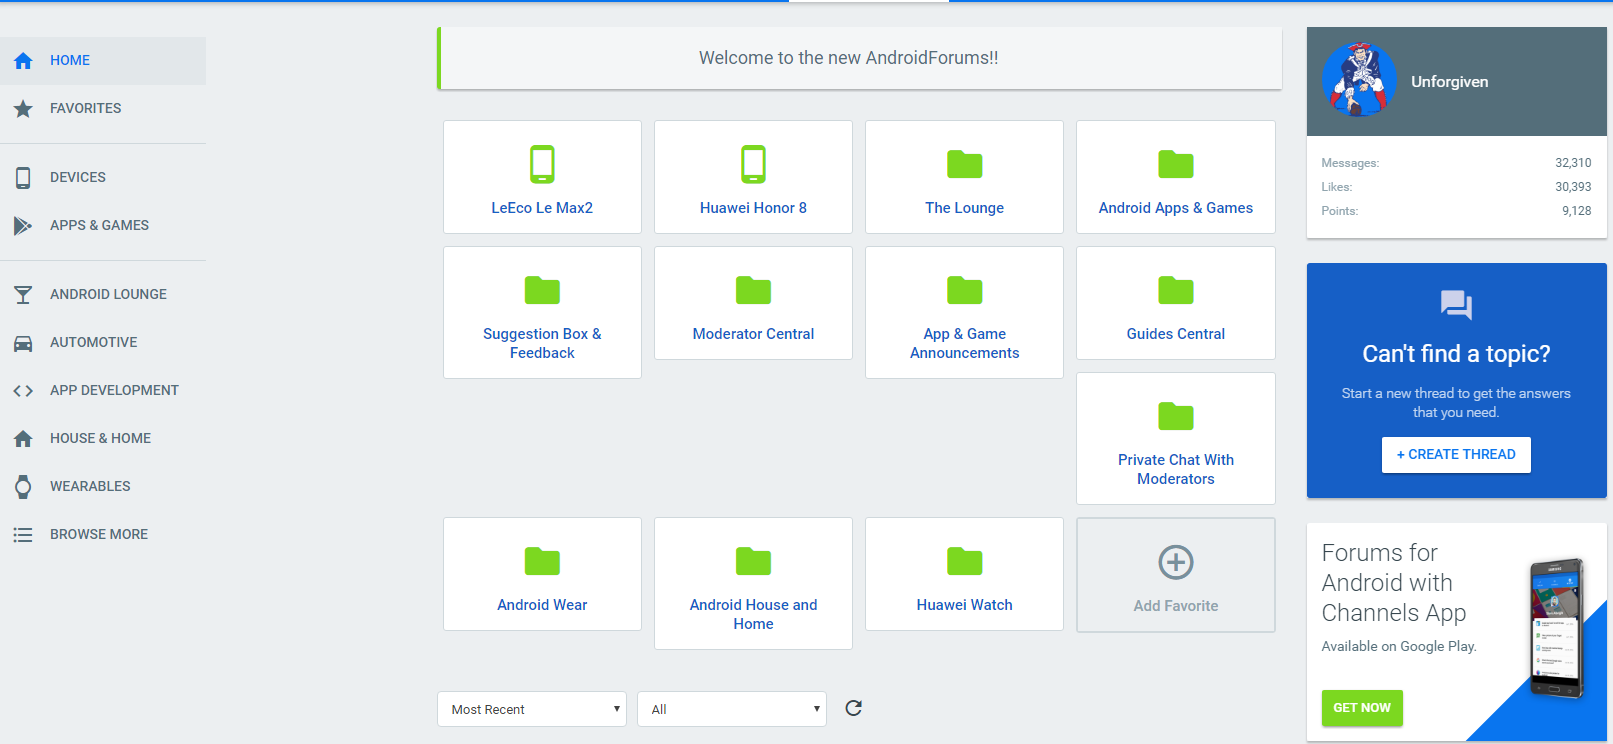The image size is (1613, 744).
Task: Go to Devices in the sidebar
Action: (x=77, y=177)
